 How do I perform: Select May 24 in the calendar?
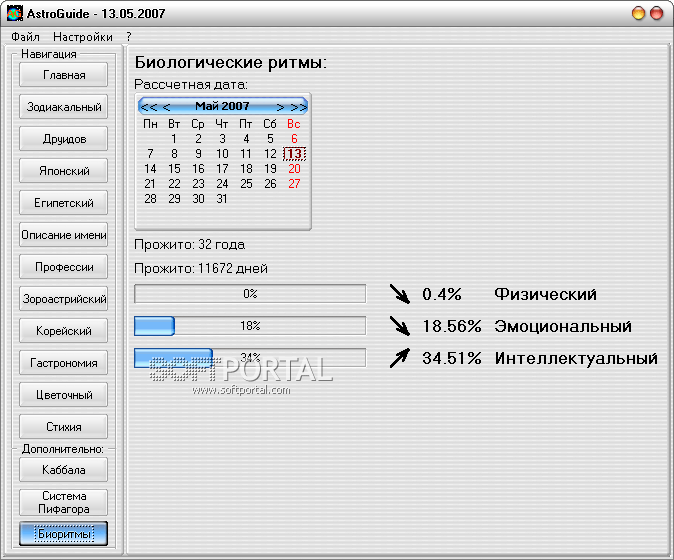tap(222, 184)
